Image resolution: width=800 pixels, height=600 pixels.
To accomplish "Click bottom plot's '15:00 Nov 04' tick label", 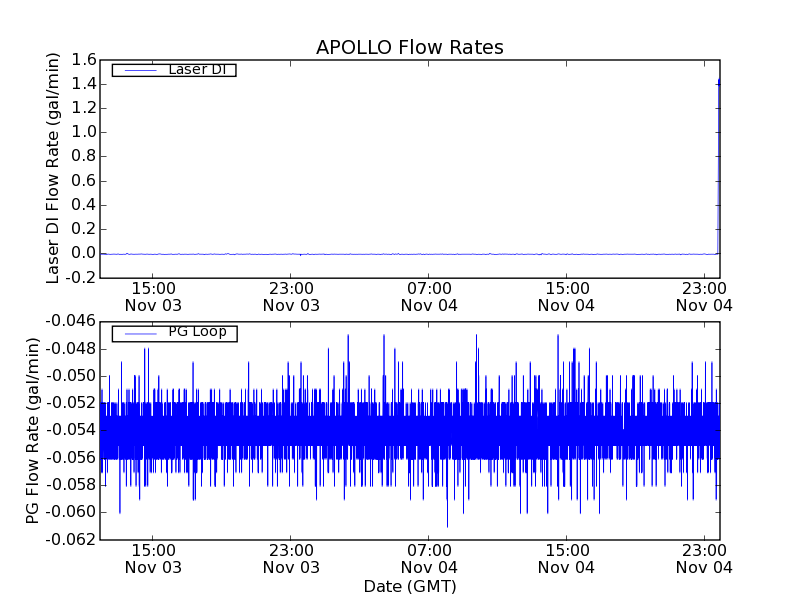I will click(x=566, y=558).
